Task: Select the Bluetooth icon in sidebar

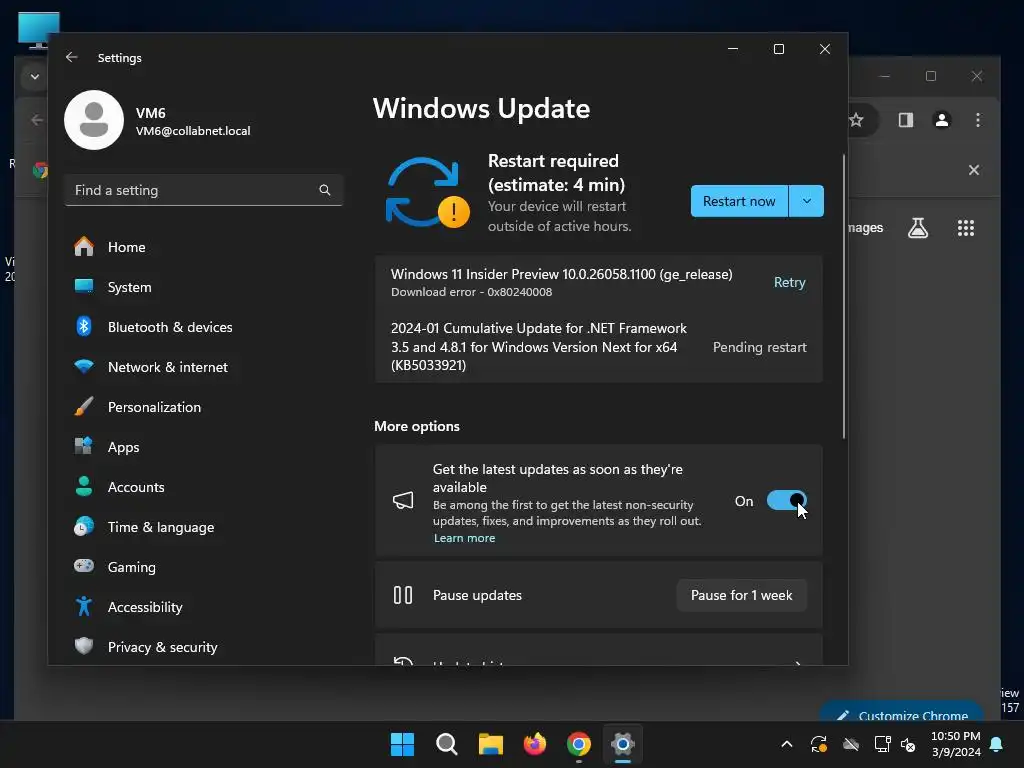Action: click(x=84, y=327)
